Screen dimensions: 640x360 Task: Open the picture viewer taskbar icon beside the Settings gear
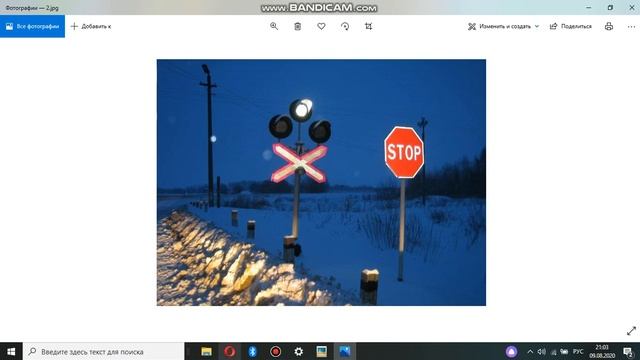click(322, 351)
